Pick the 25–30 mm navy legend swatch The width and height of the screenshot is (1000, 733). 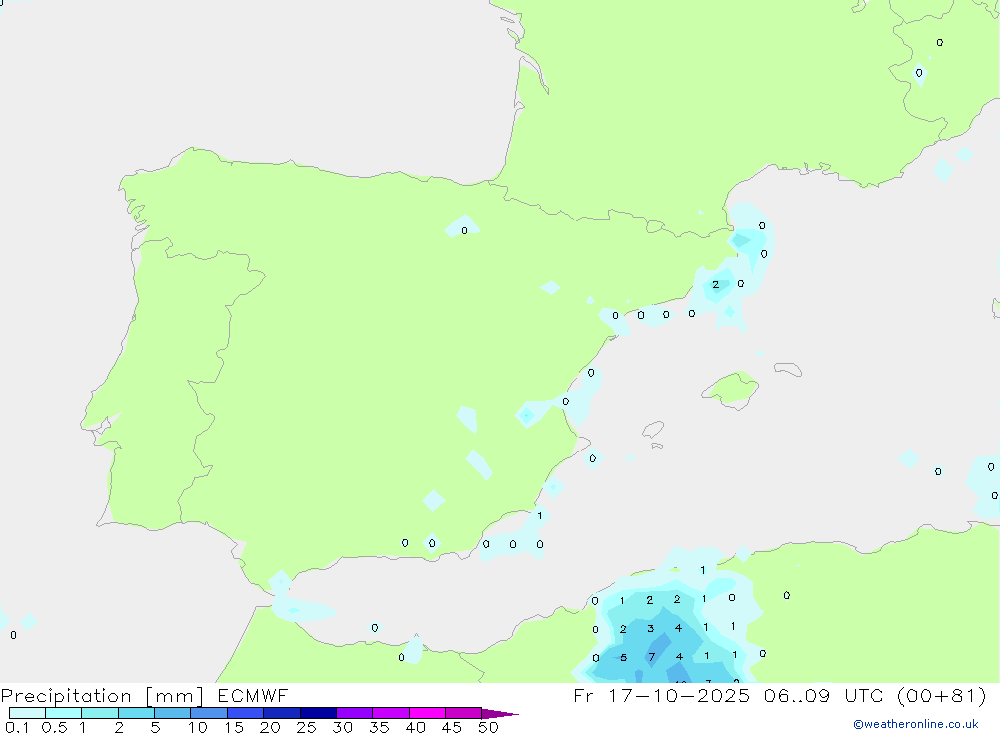[318, 713]
